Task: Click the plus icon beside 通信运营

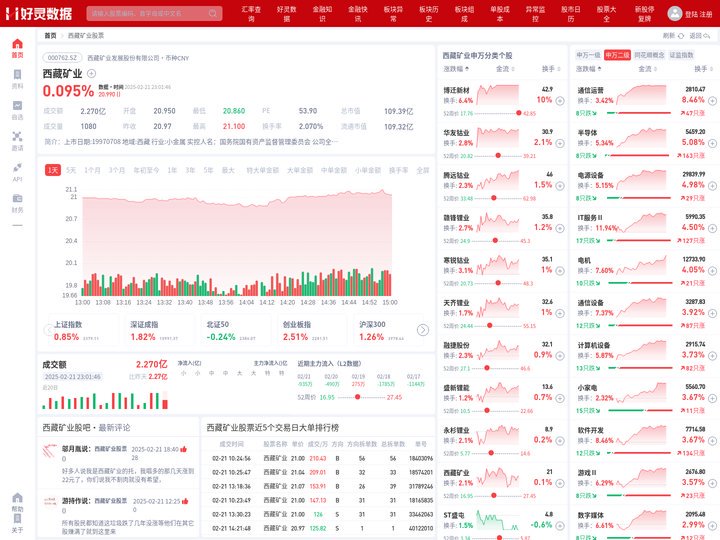Action: 712,101
